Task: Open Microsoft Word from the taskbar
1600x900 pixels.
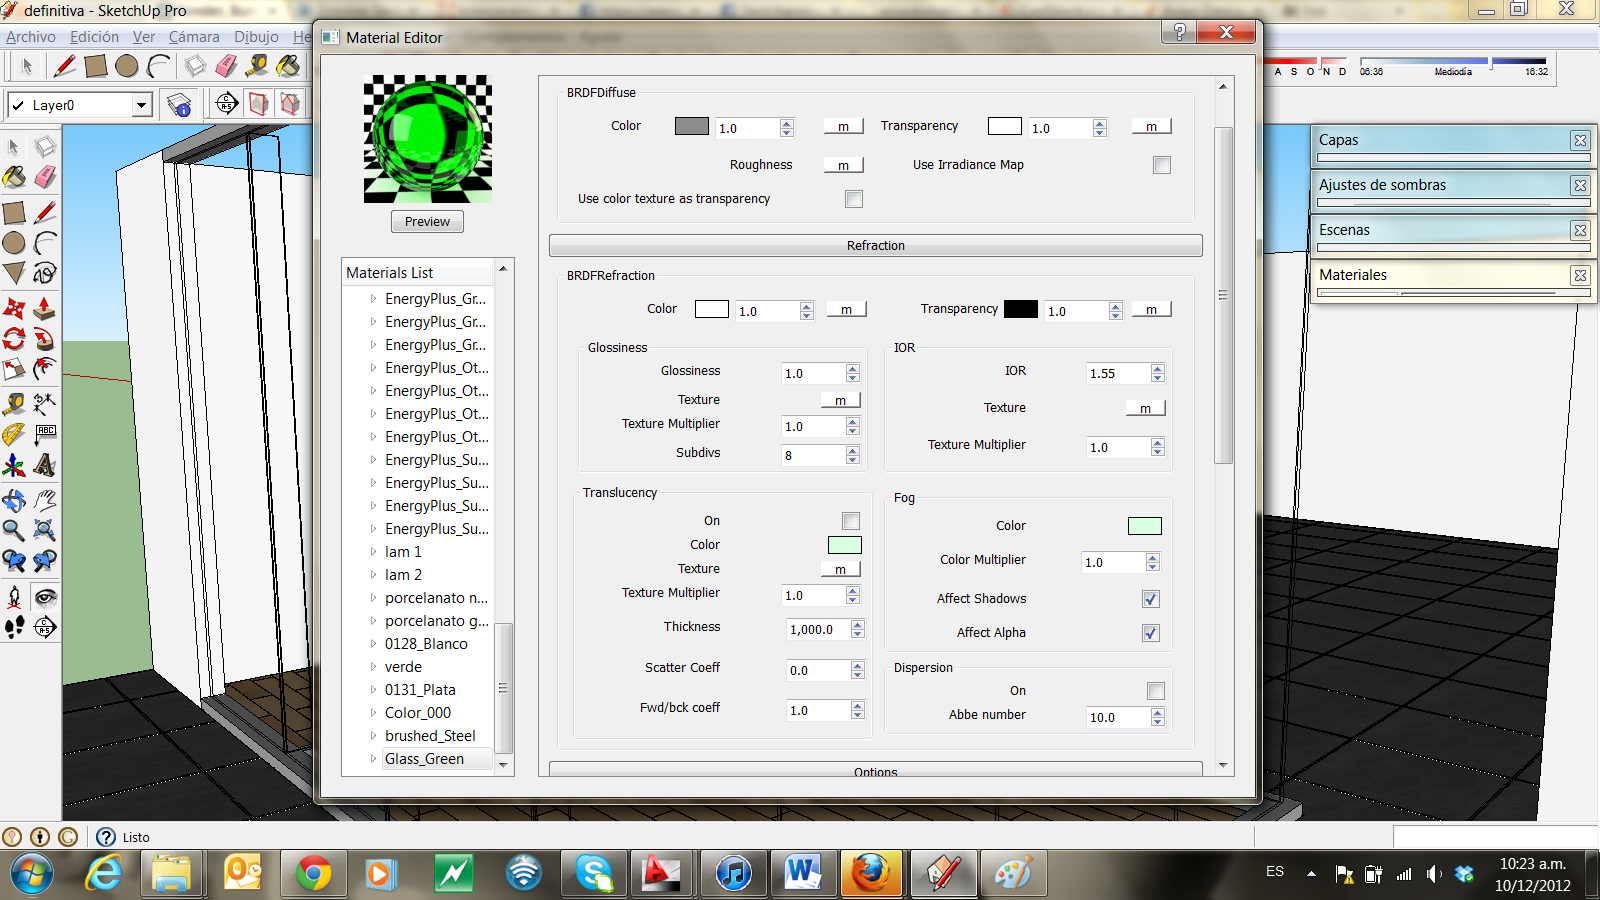Action: click(803, 874)
